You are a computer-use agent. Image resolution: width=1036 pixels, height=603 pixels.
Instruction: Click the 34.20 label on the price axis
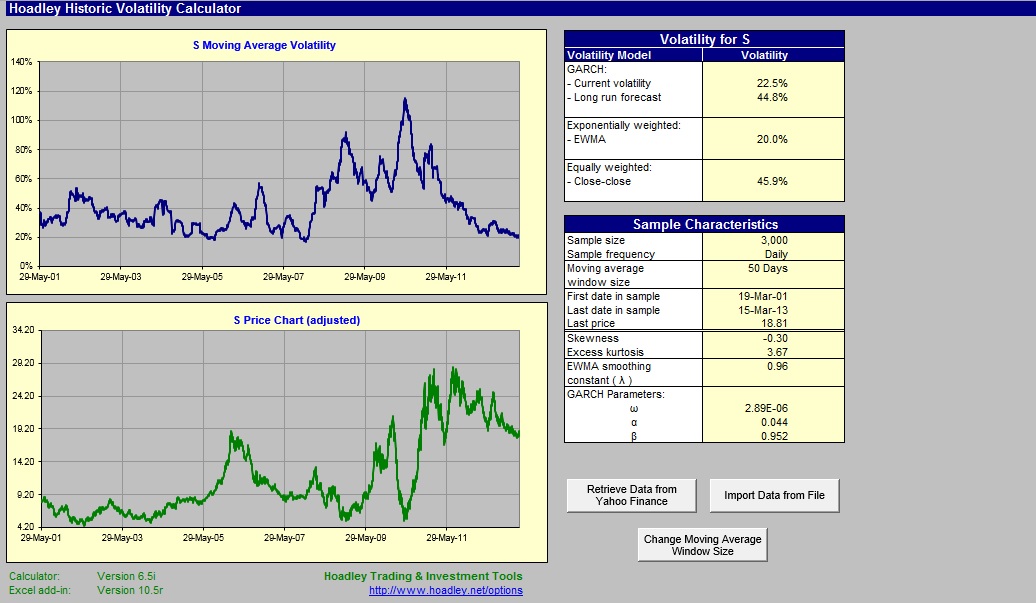(x=23, y=330)
